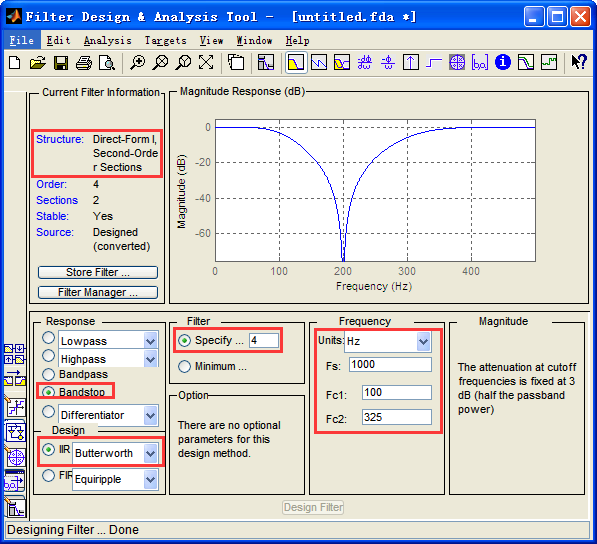Open the Pole/Zero Editor sidebar panel
The width and height of the screenshot is (597, 544).
(x=15, y=457)
